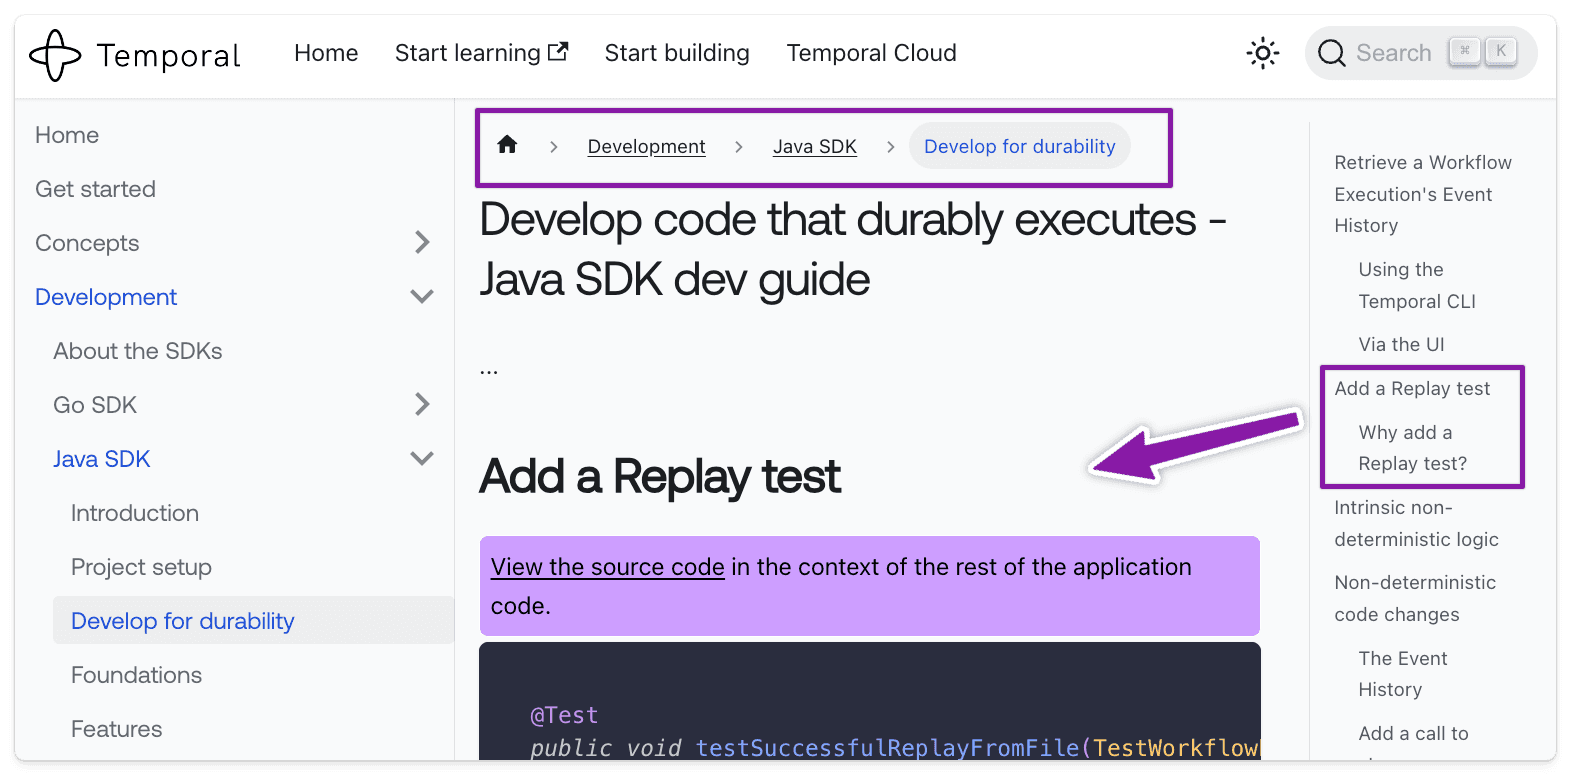Image resolution: width=1571 pixels, height=775 pixels.
Task: Jump to Add a call to section
Action: [x=1413, y=733]
